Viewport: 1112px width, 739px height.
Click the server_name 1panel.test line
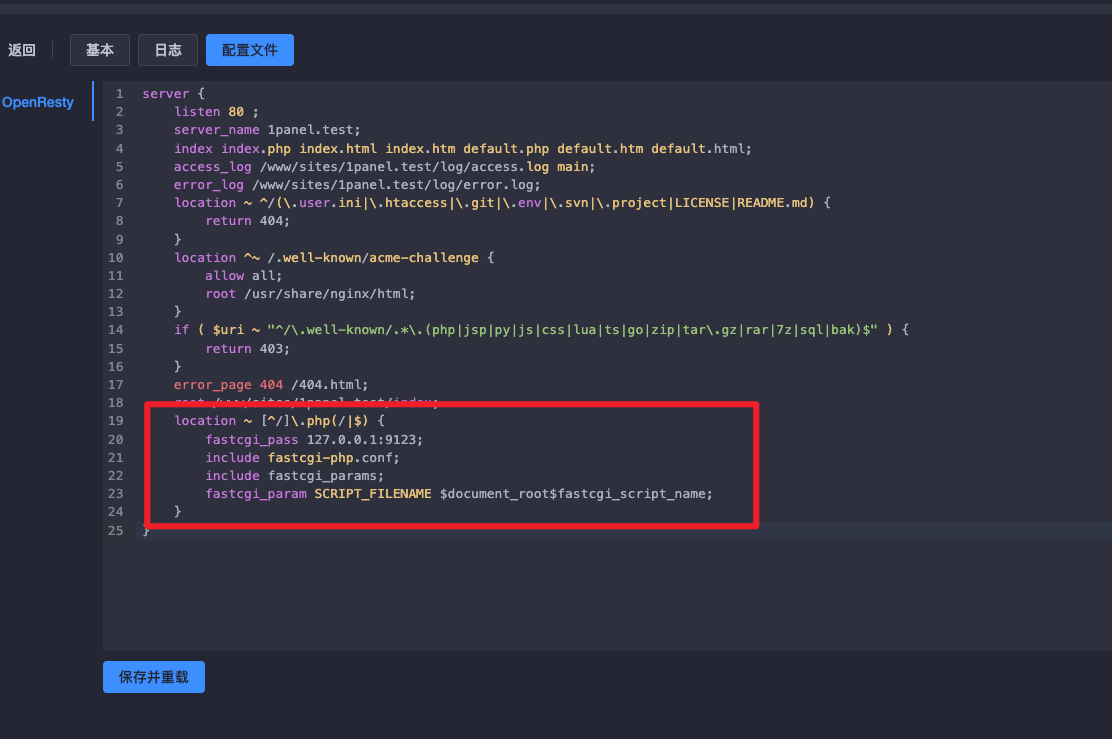pyautogui.click(x=266, y=130)
